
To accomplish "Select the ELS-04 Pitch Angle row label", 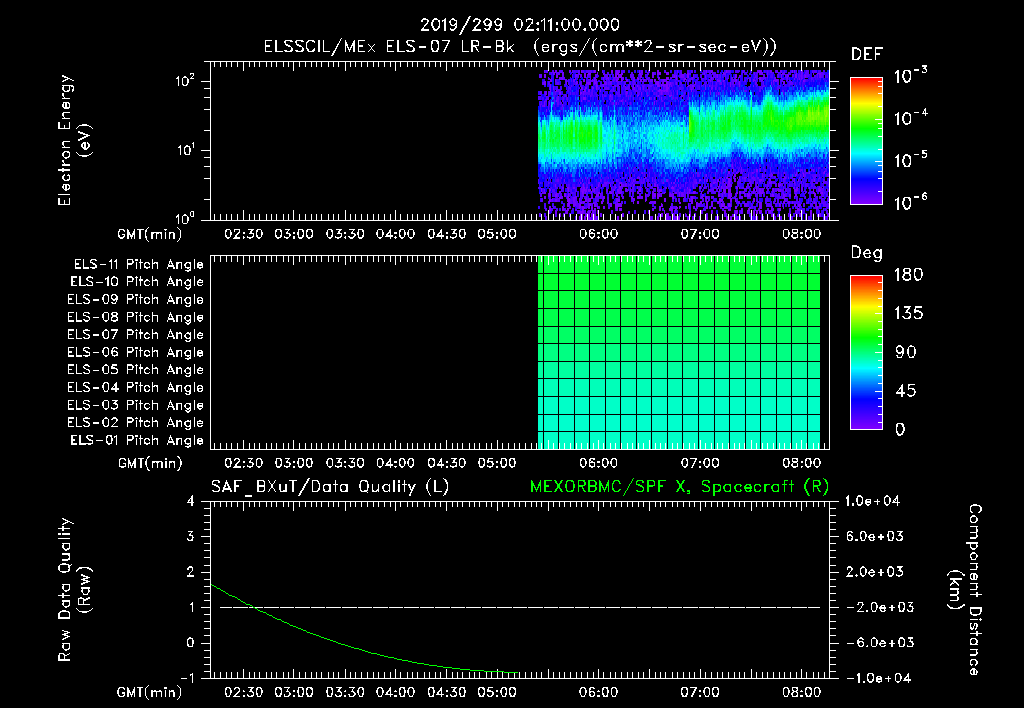I will pos(135,388).
